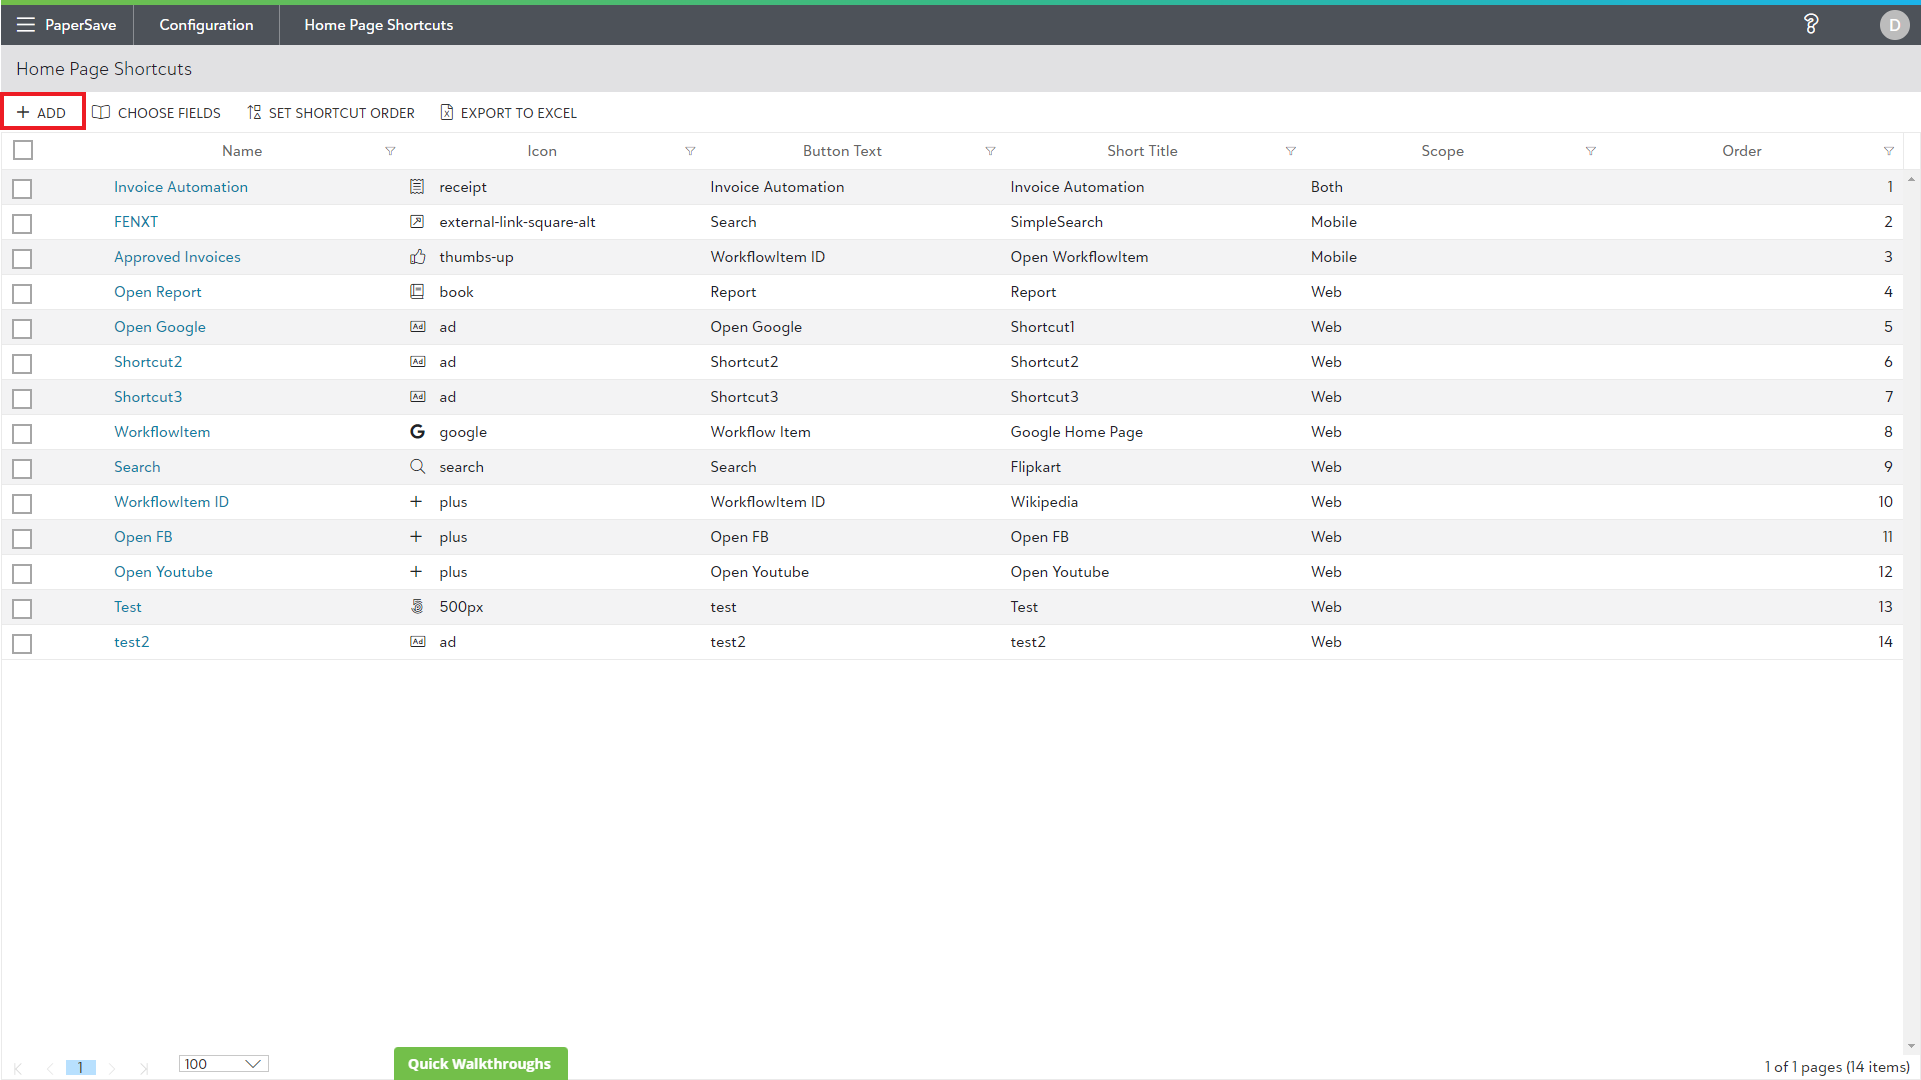This screenshot has width=1921, height=1080.
Task: Click the Add button
Action: pos(42,113)
